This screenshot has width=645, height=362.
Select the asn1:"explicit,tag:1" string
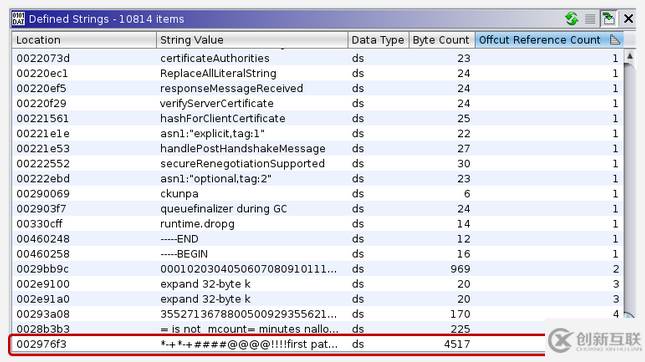coord(212,134)
